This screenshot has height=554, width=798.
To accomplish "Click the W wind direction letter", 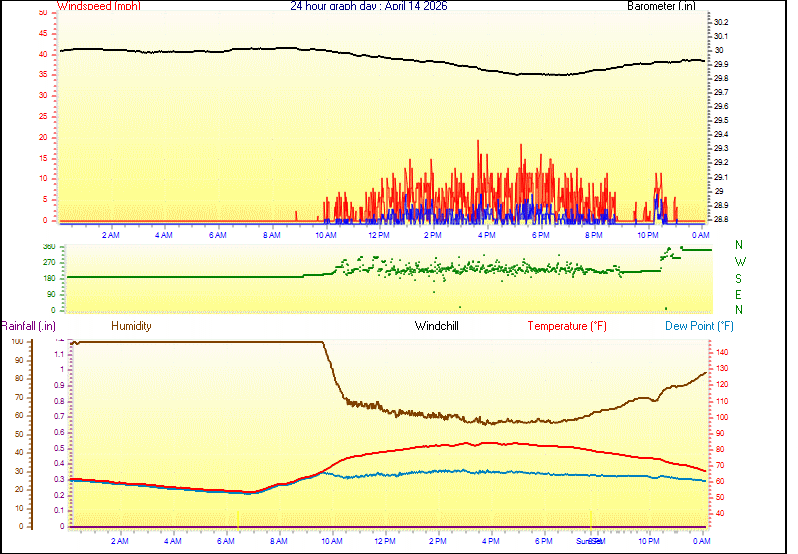I will 739,261.
